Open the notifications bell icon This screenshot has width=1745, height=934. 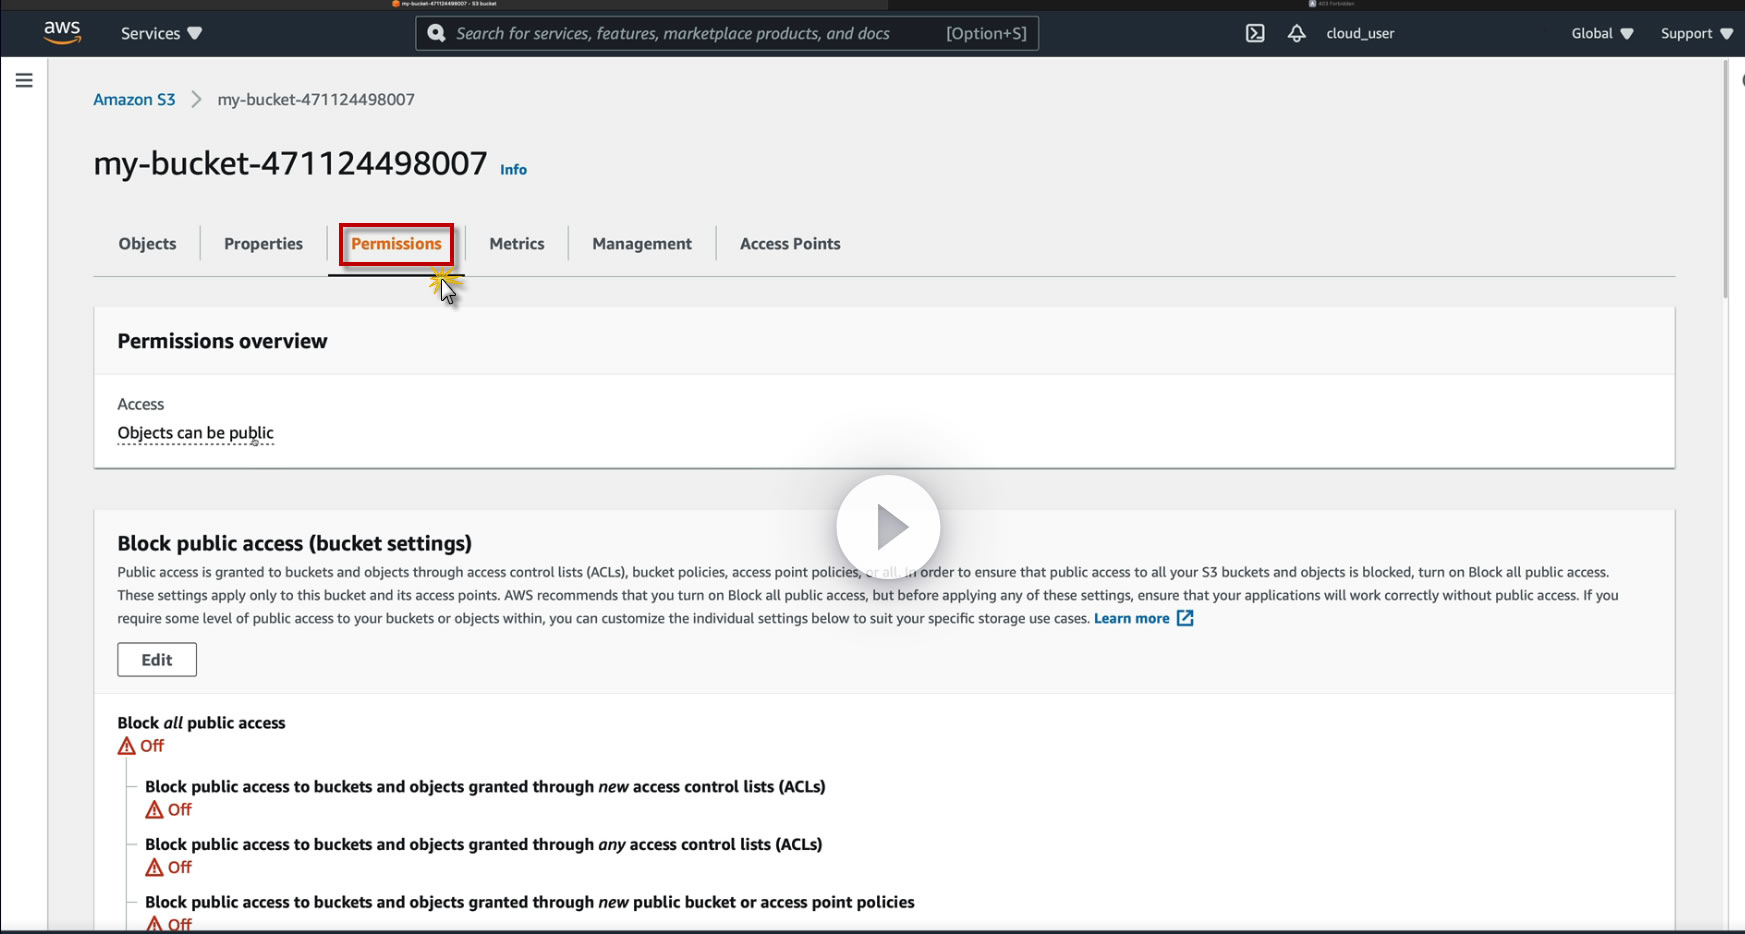tap(1296, 33)
